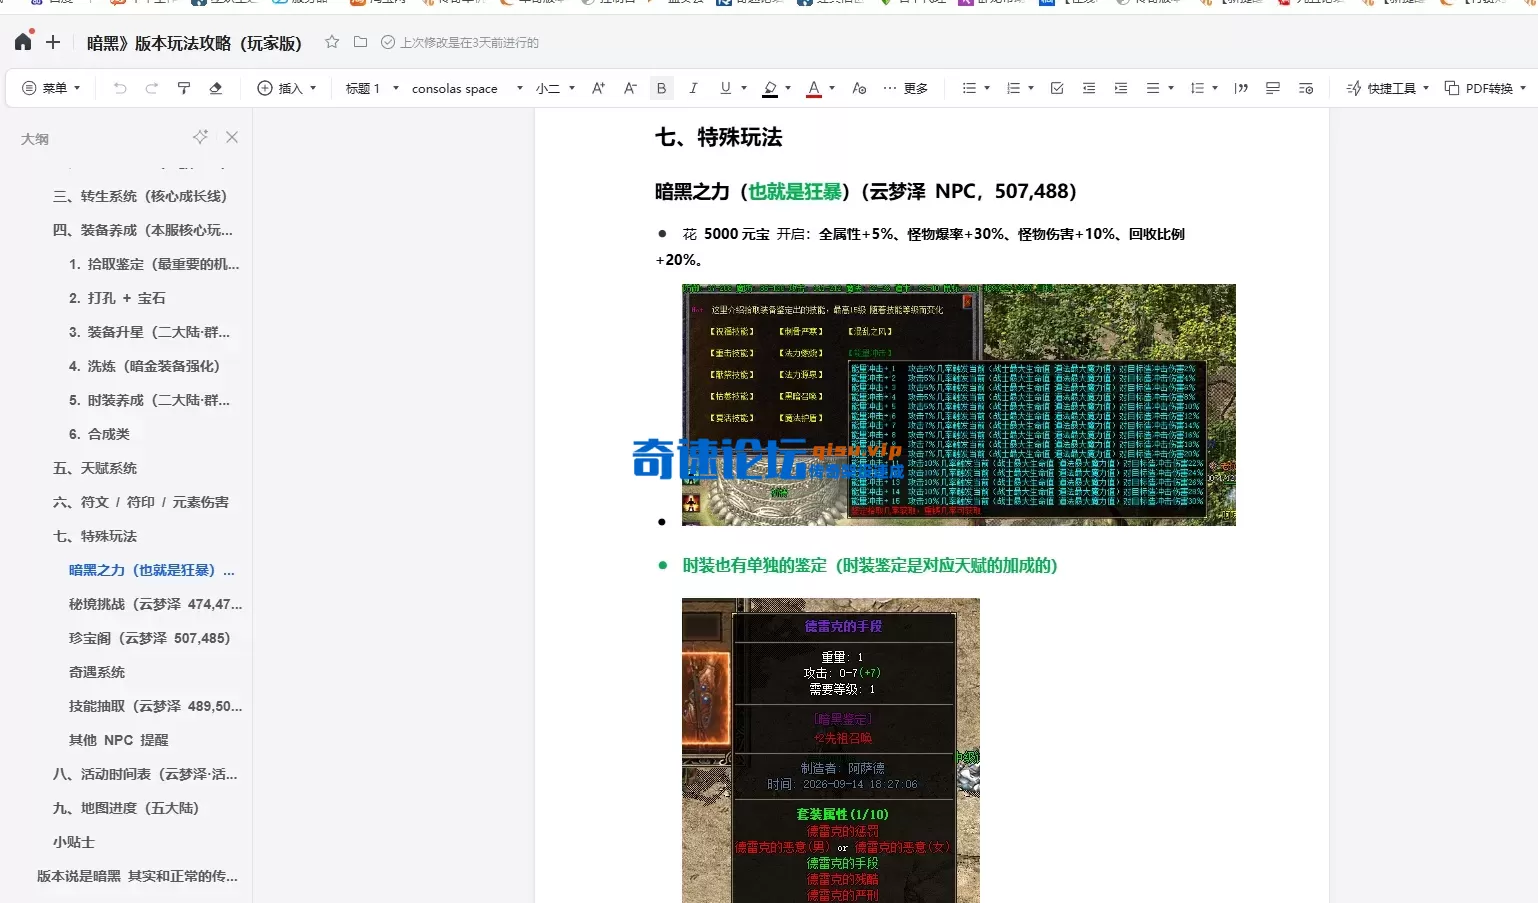This screenshot has width=1538, height=903.
Task: Show more formatting options via 更多
Action: 906,88
